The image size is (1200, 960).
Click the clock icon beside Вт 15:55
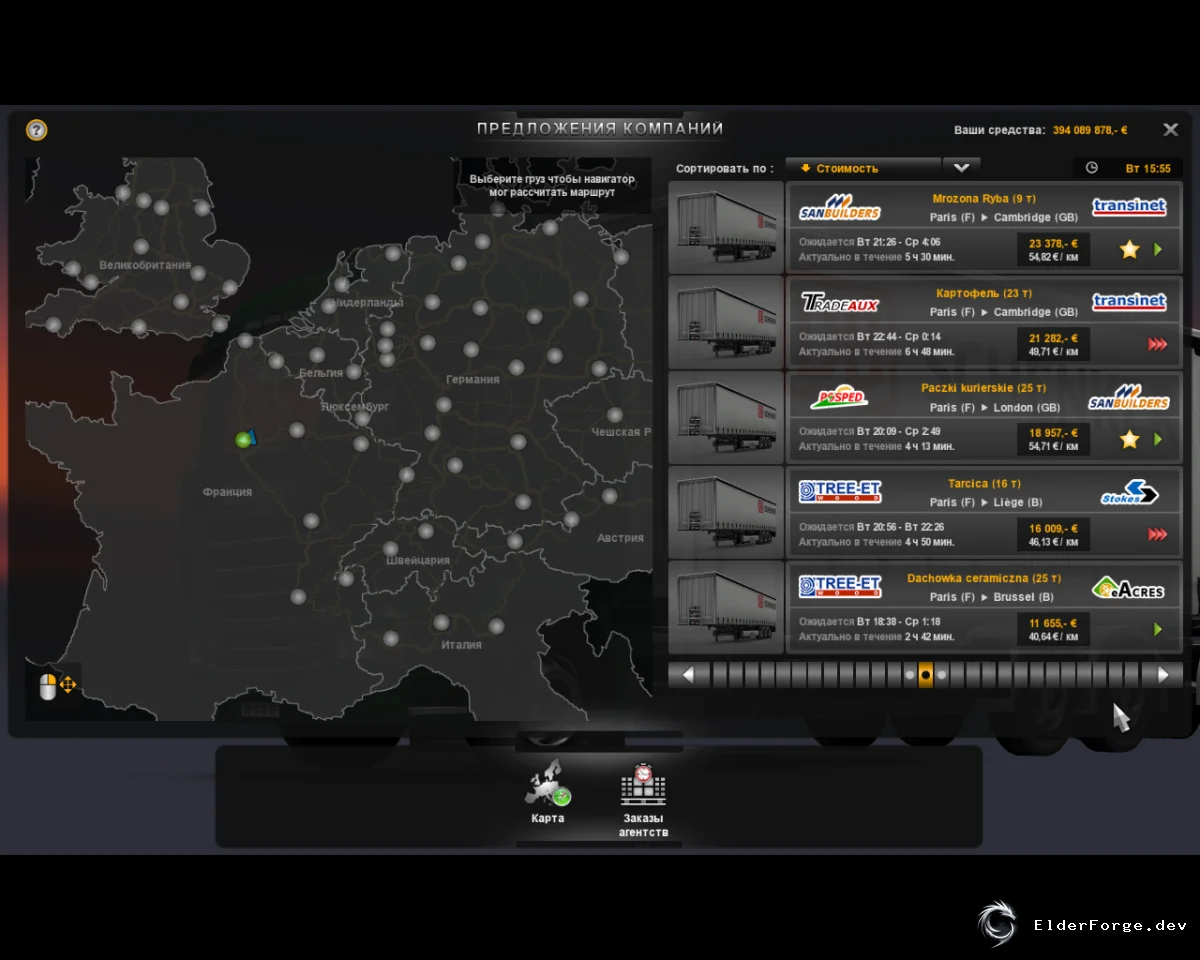tap(1091, 168)
